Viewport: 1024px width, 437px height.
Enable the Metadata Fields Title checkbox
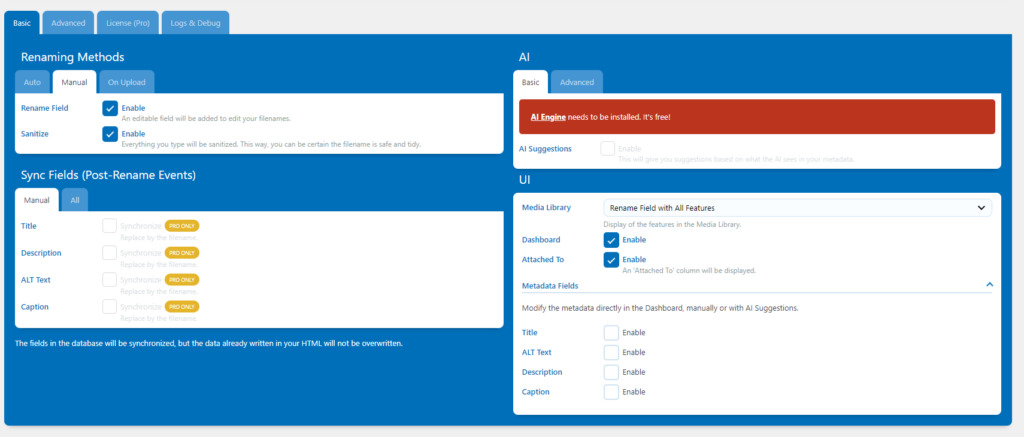pos(611,332)
